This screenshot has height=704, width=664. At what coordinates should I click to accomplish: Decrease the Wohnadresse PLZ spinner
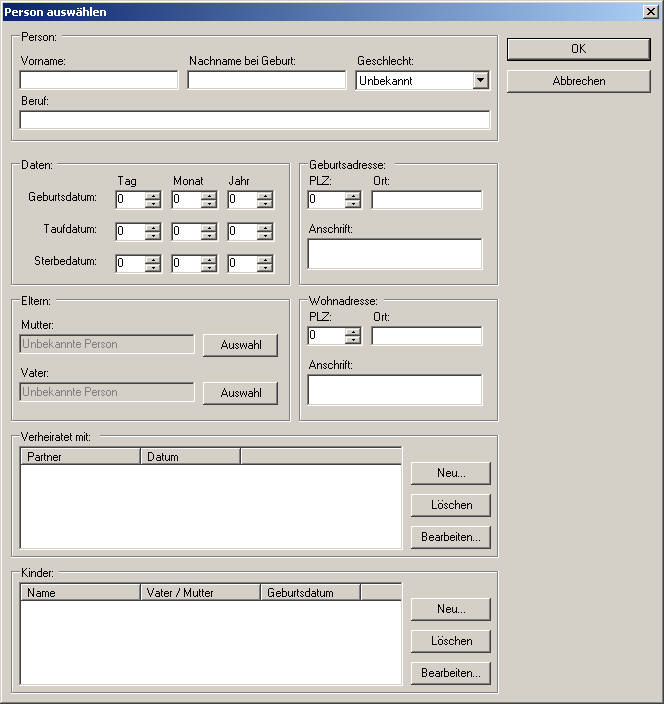pyautogui.click(x=353, y=340)
